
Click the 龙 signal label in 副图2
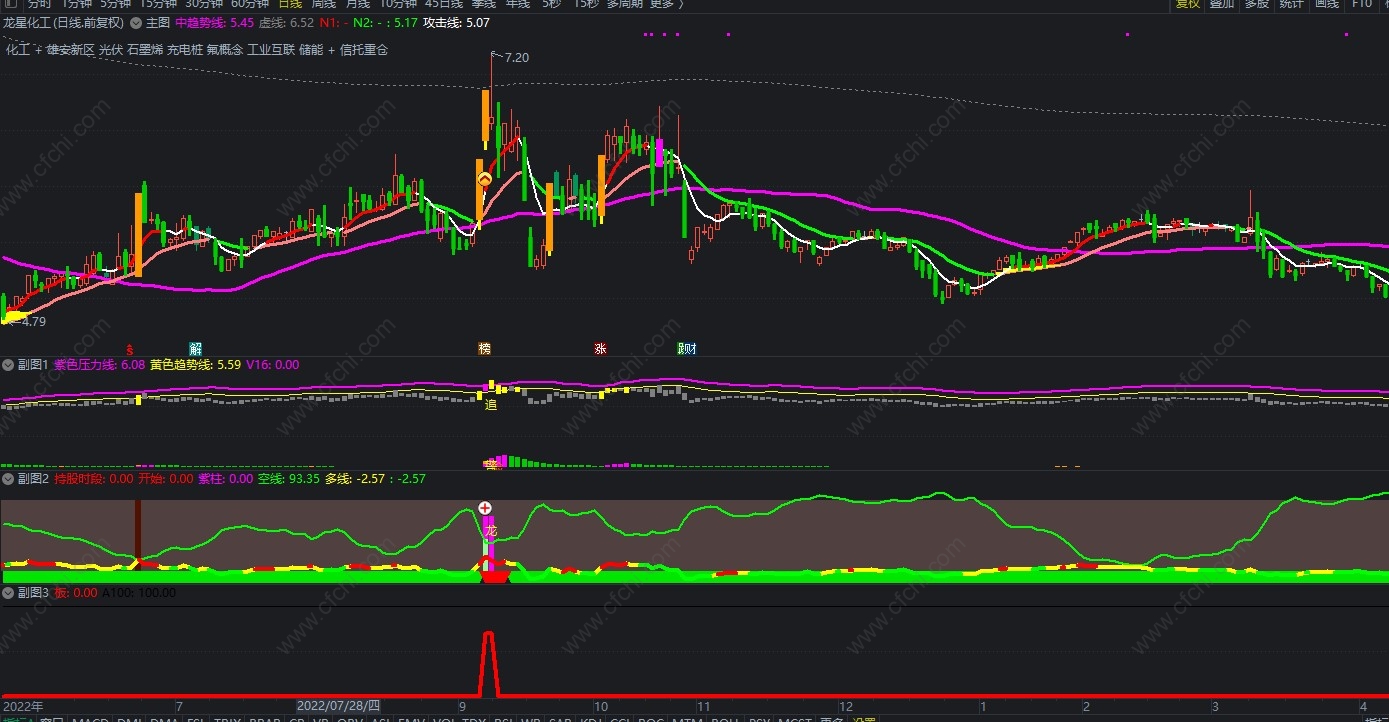pyautogui.click(x=491, y=532)
